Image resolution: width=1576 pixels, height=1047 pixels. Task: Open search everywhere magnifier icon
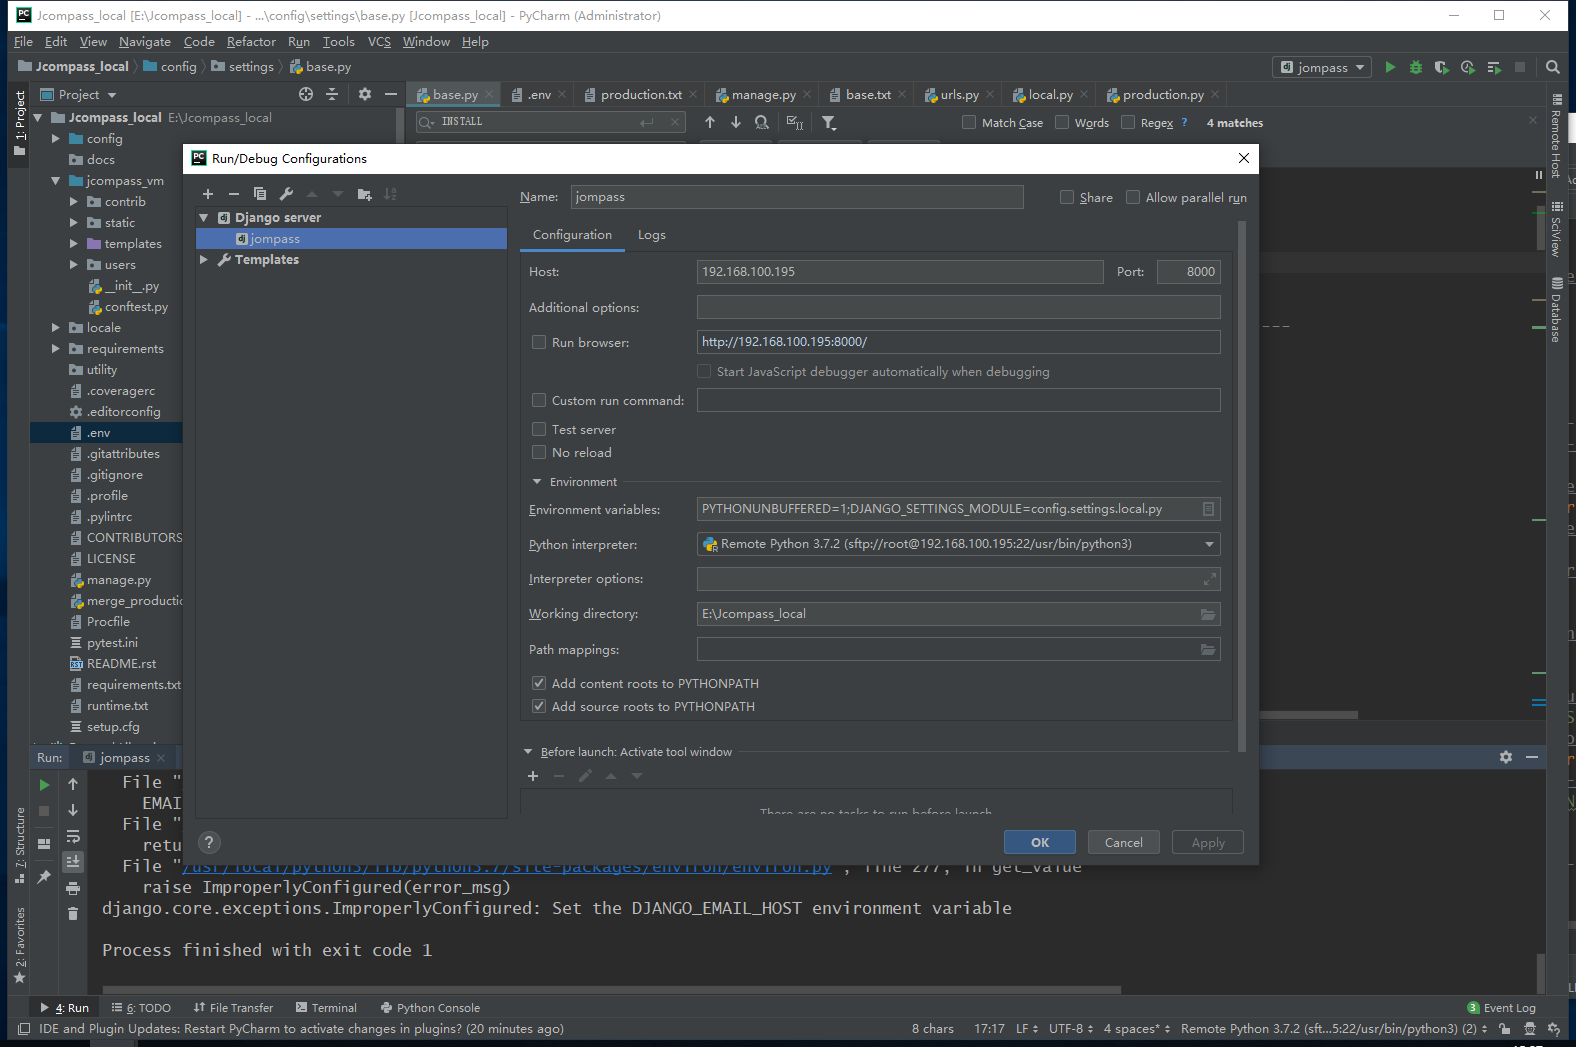pyautogui.click(x=1553, y=67)
